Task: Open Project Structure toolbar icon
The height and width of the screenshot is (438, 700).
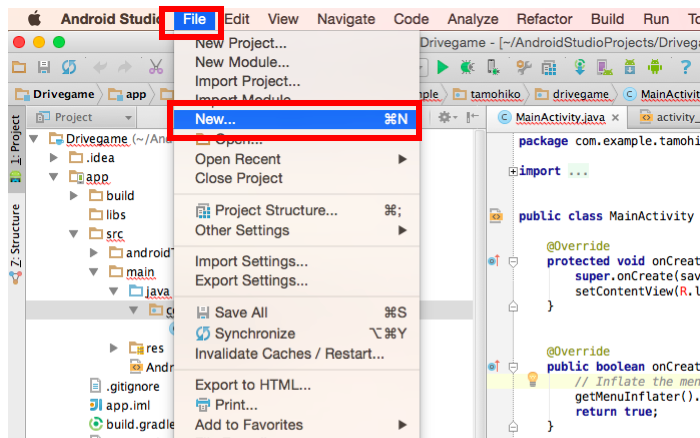Action: tap(549, 68)
